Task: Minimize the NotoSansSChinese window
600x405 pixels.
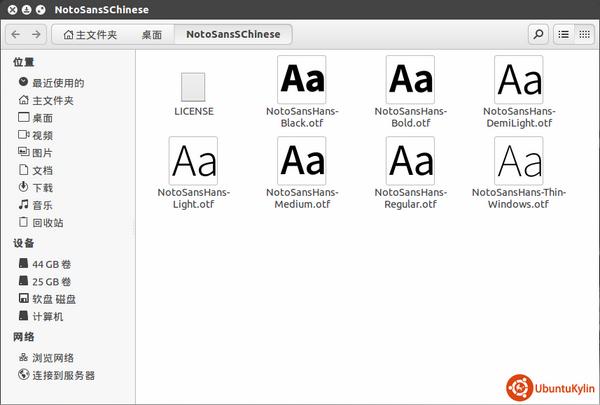Action: [26, 10]
